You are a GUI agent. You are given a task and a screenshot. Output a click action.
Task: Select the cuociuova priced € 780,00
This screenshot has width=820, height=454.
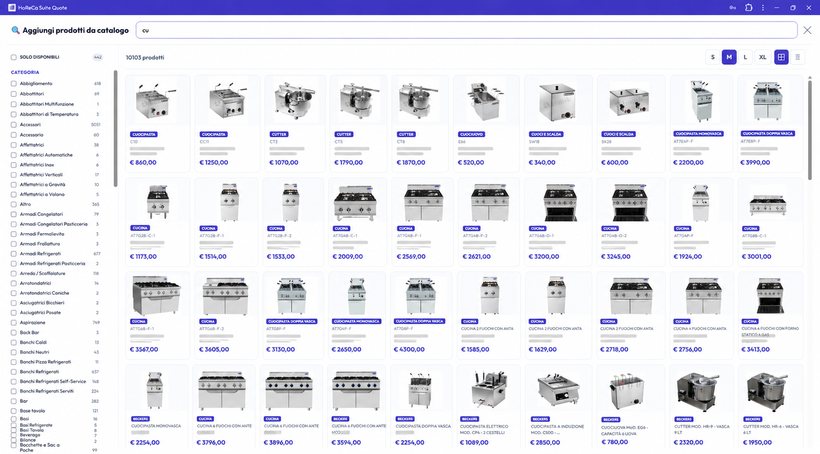coord(630,408)
